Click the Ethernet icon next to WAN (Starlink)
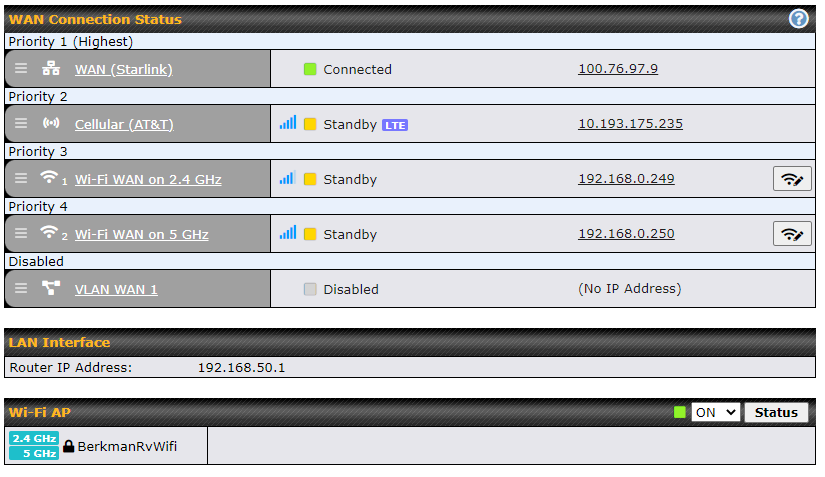825x477 pixels. [51, 68]
